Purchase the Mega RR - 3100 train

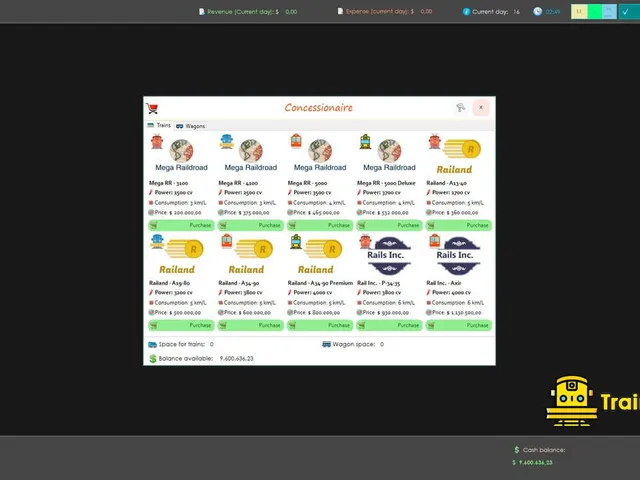coord(181,225)
